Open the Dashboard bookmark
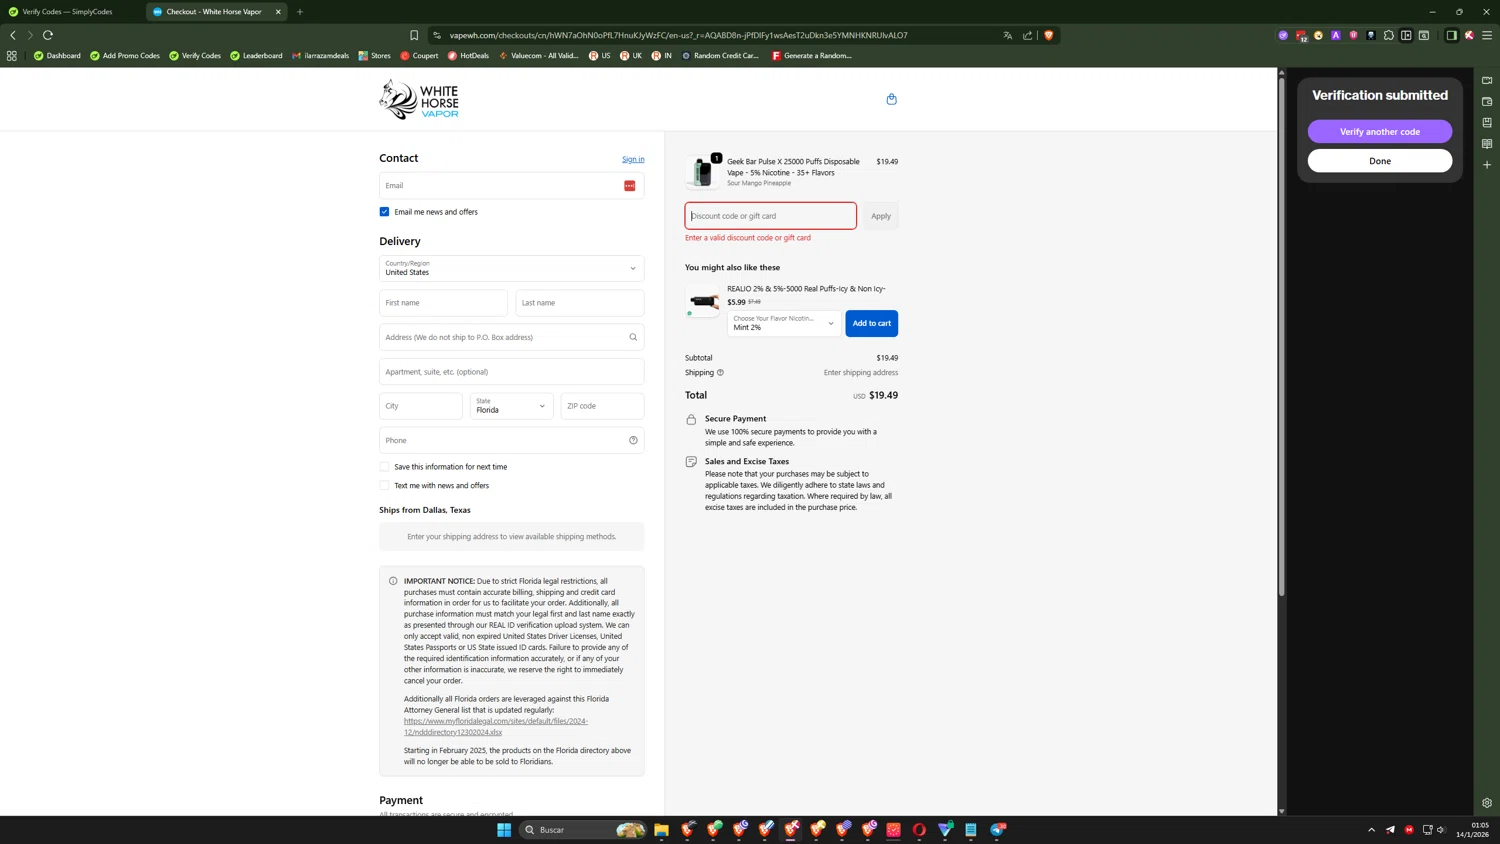Viewport: 1500px width, 844px height. click(x=57, y=56)
